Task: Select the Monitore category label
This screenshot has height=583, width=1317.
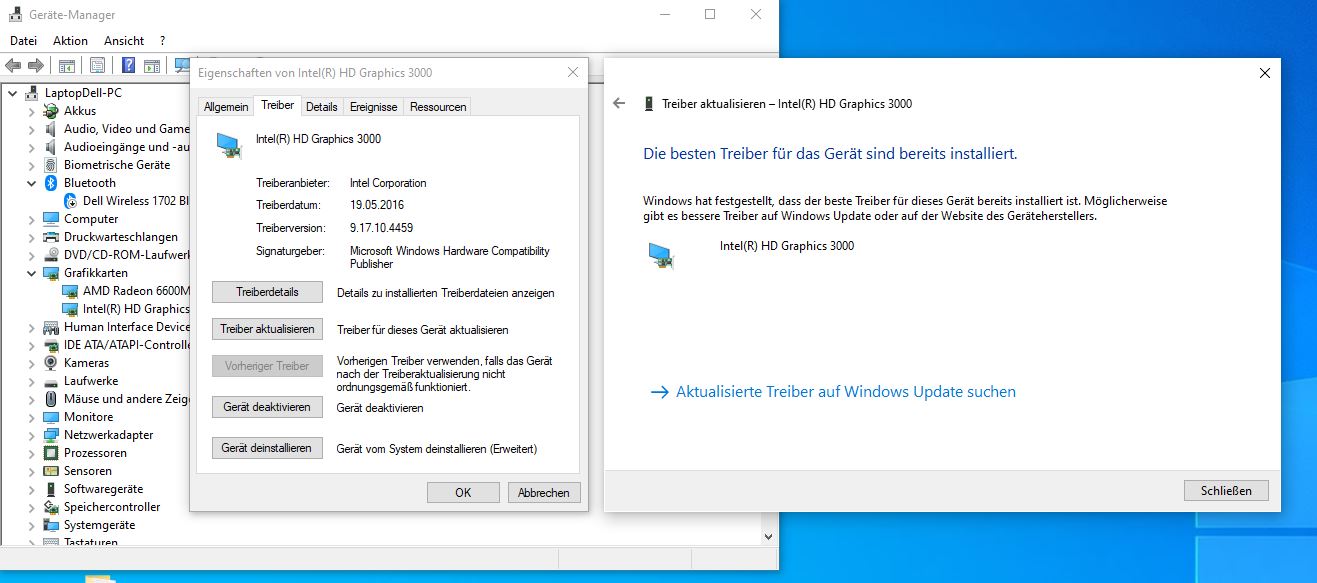Action: pos(89,417)
